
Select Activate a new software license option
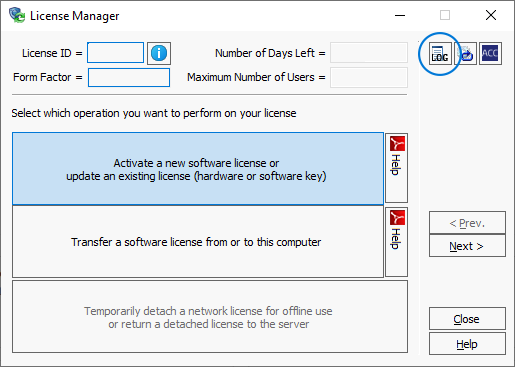tap(198, 169)
